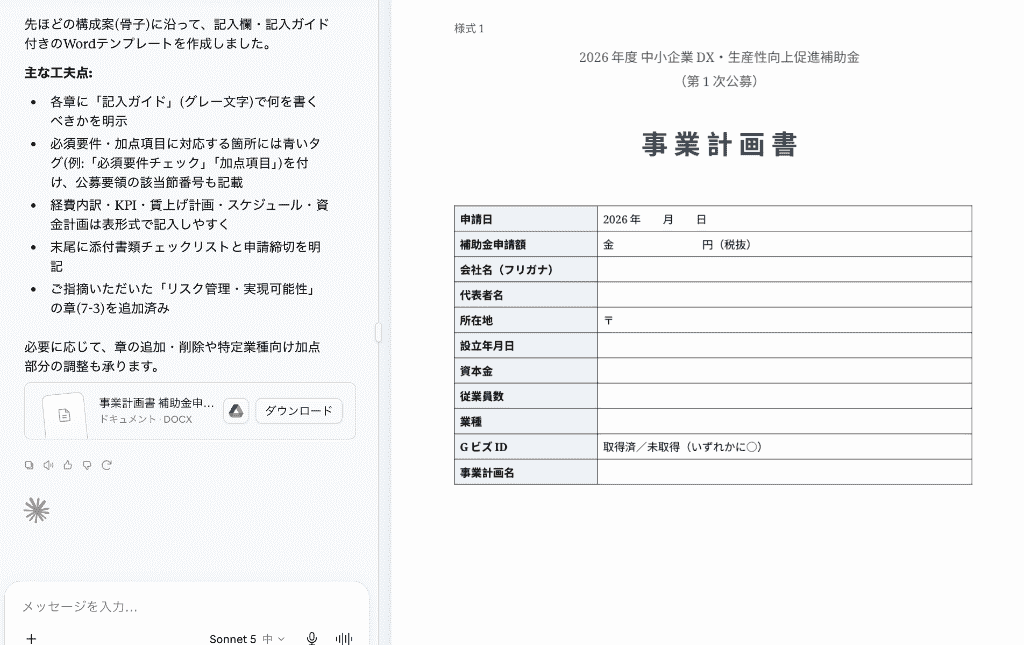Image resolution: width=1024 pixels, height=645 pixels.
Task: Open voice mode waveform icon
Action: pyautogui.click(x=344, y=638)
